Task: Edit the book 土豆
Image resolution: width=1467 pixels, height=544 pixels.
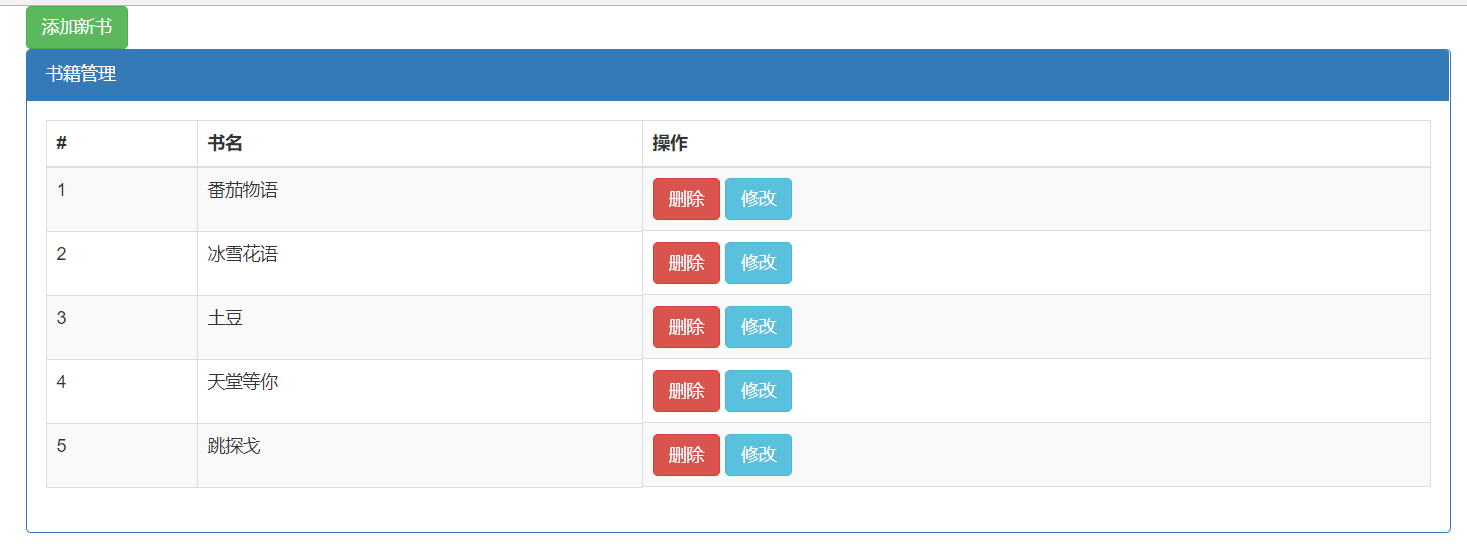Action: [x=758, y=327]
